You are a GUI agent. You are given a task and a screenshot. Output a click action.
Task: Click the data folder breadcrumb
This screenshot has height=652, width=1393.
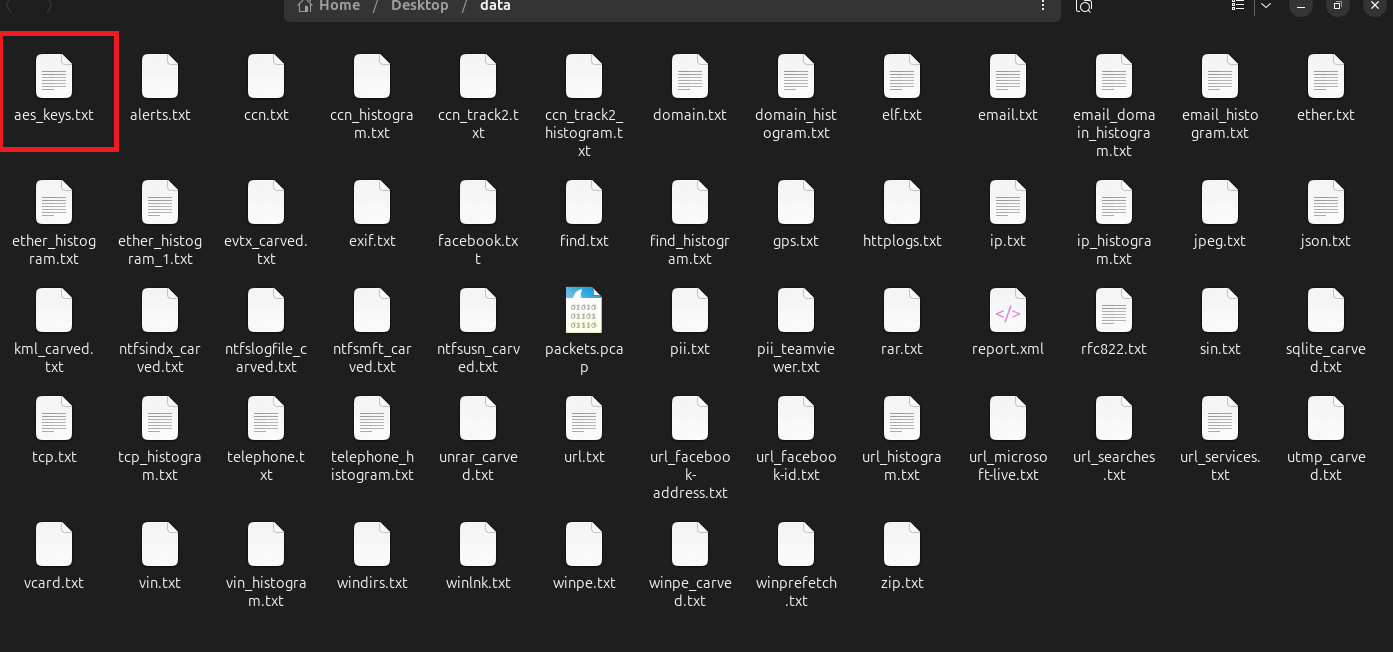(495, 6)
